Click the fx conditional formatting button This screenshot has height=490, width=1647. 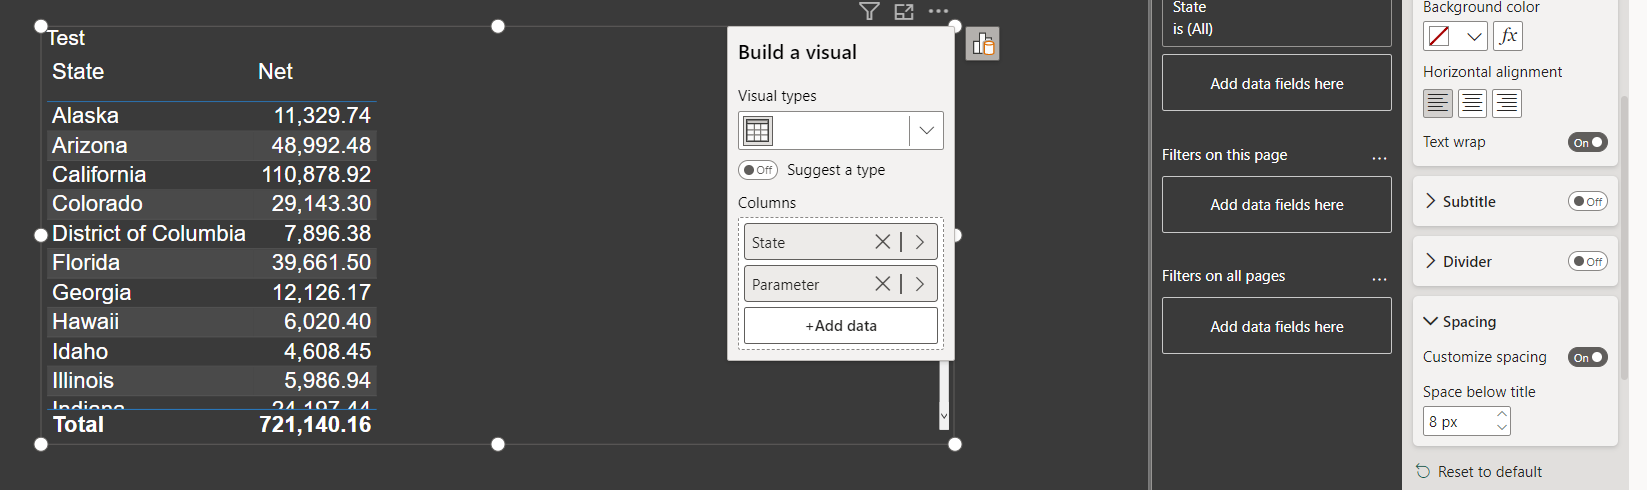click(x=1508, y=36)
